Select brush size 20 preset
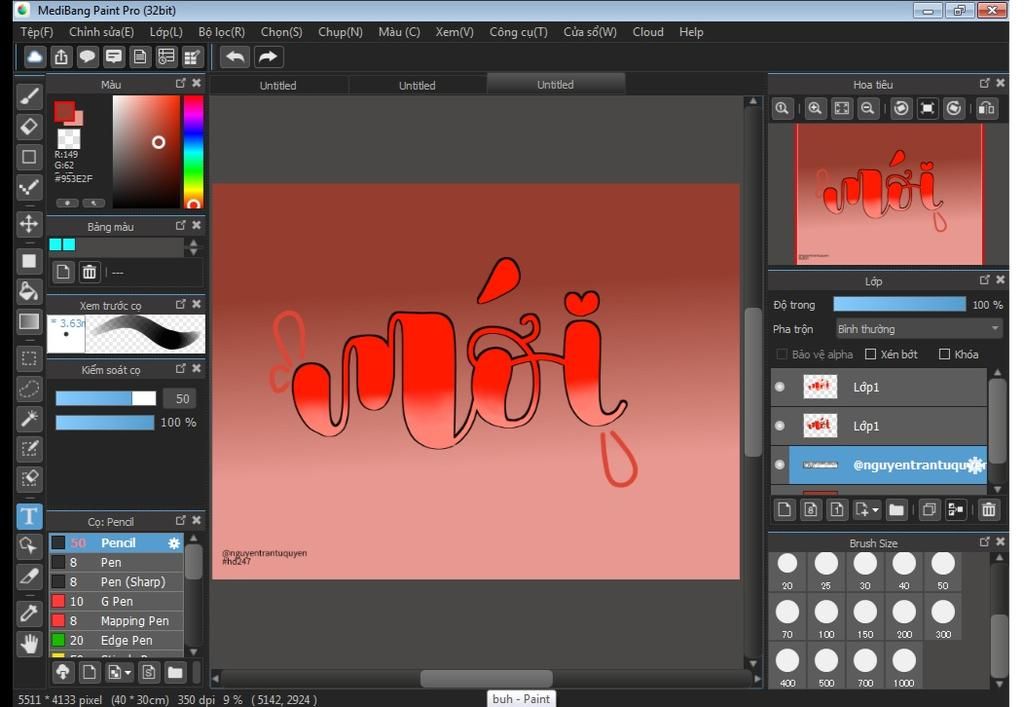This screenshot has width=1024, height=707. point(787,571)
